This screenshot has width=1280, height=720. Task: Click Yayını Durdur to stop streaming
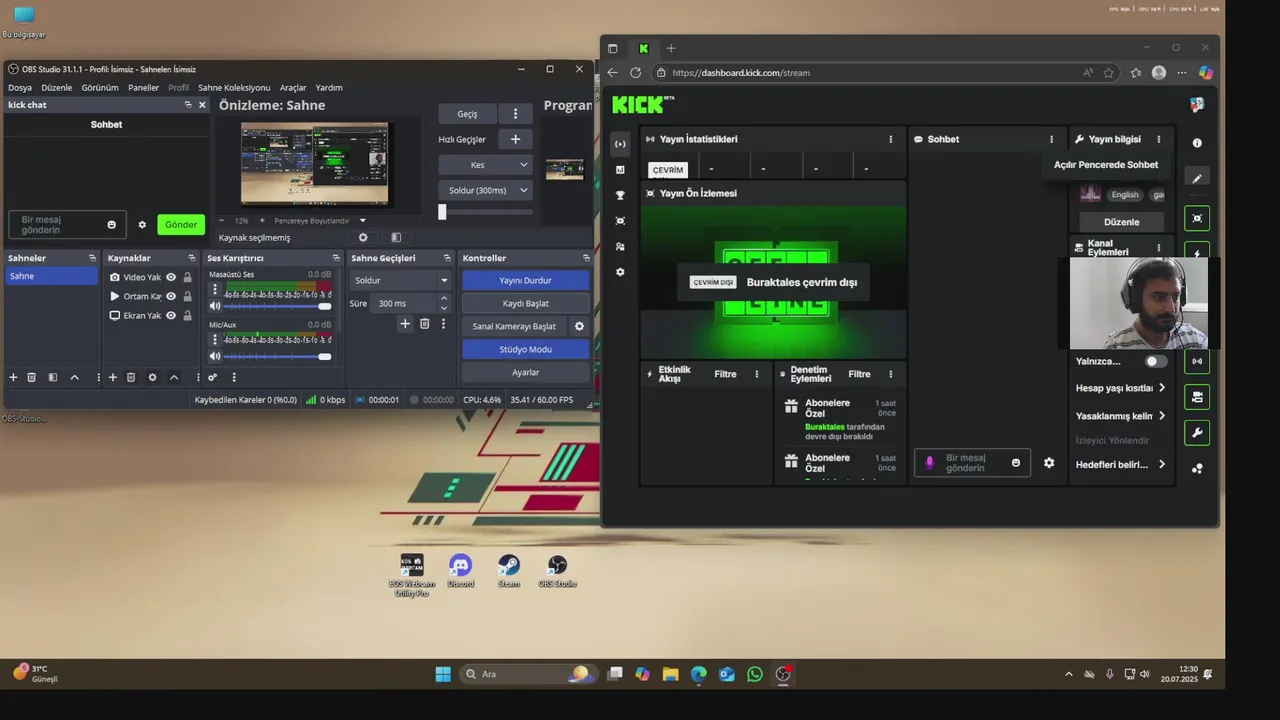click(x=525, y=281)
